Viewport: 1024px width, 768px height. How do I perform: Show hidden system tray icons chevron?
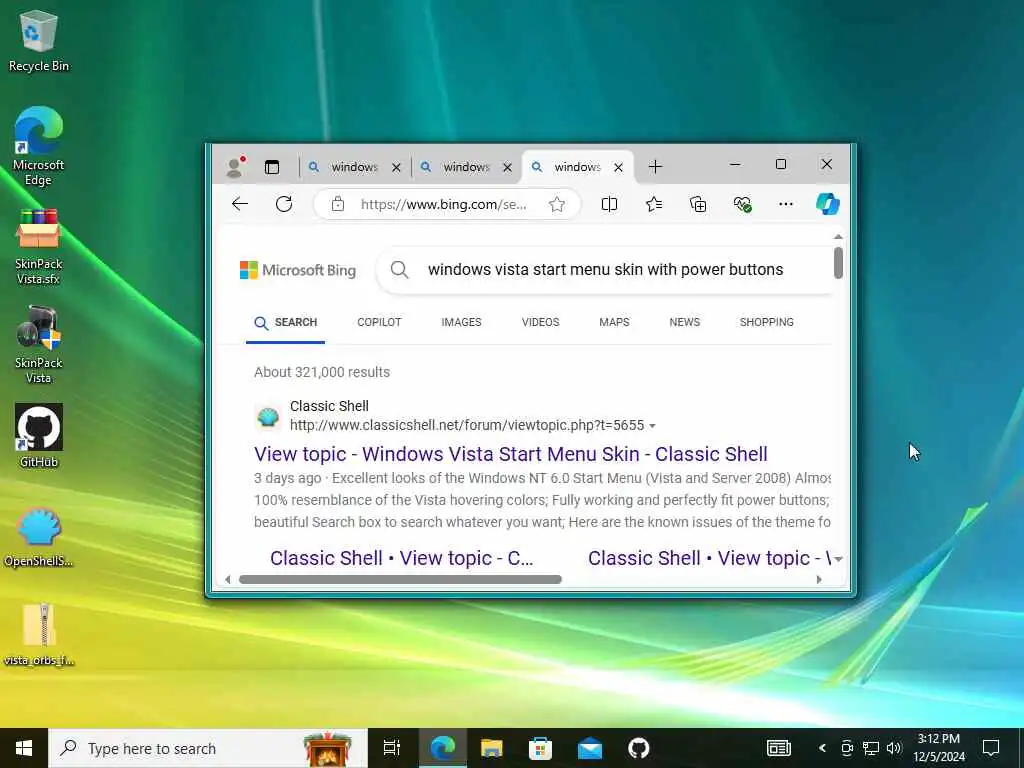[x=822, y=748]
